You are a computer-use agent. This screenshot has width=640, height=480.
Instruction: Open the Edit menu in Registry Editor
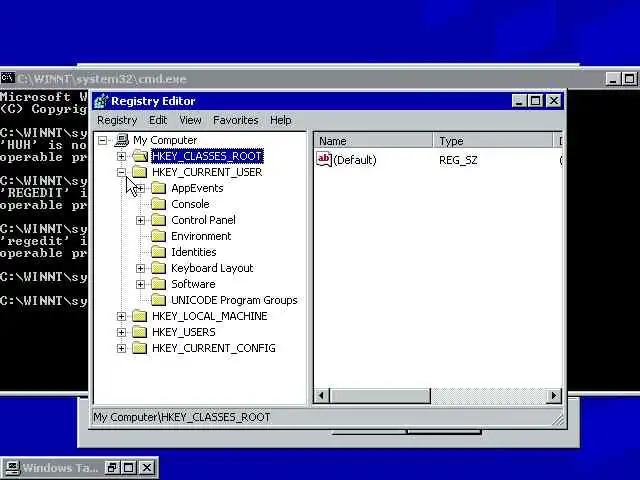(x=158, y=120)
